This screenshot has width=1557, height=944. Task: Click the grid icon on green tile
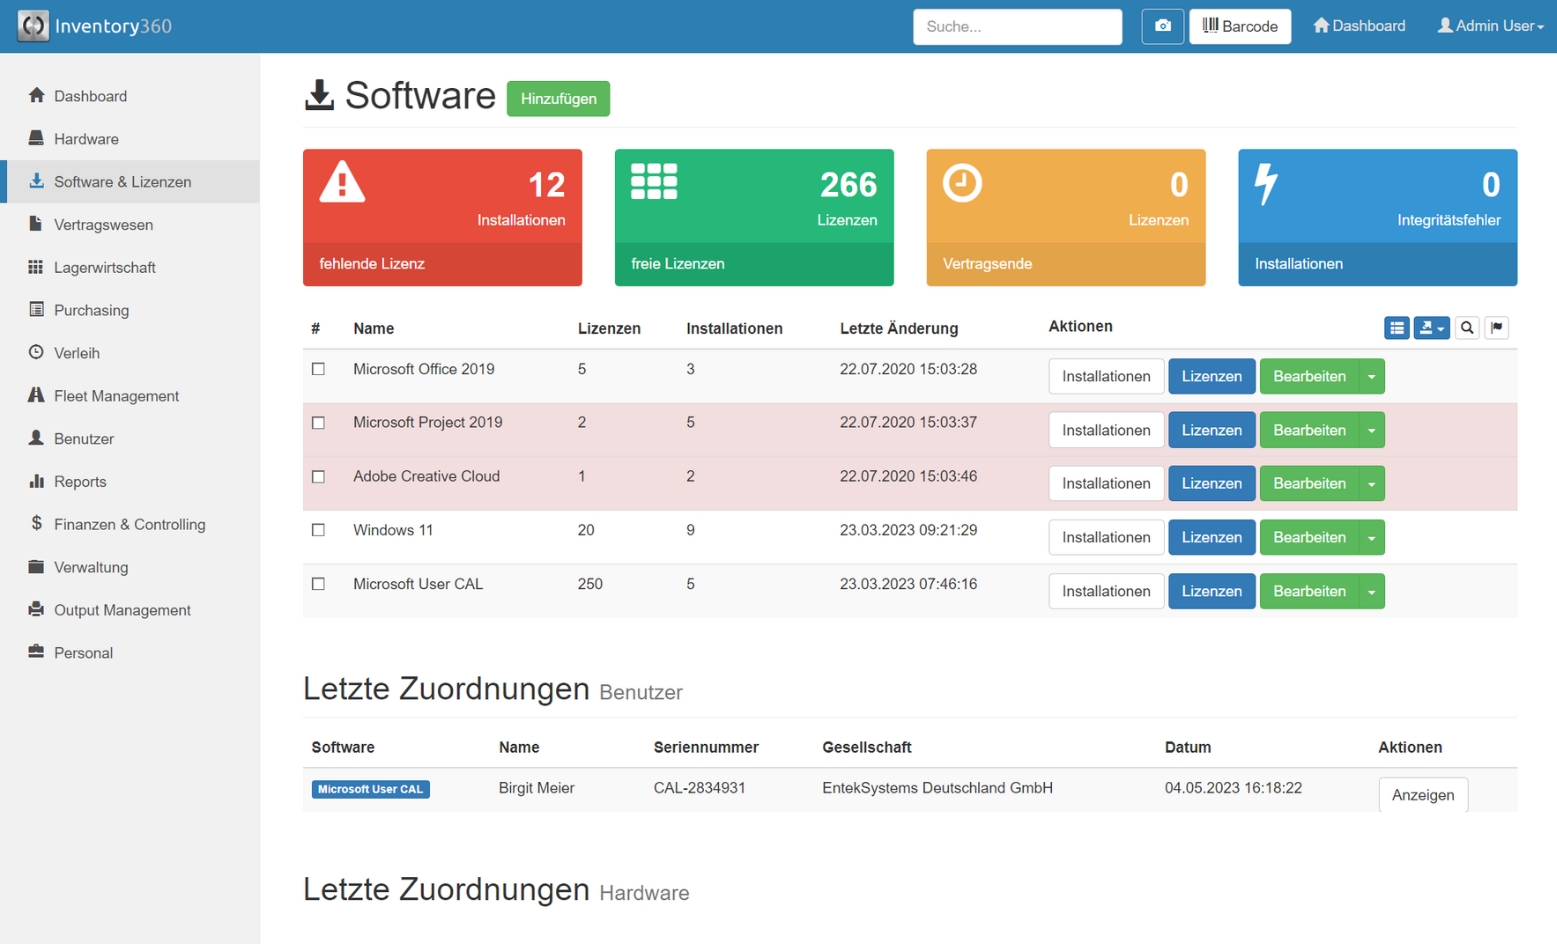point(654,182)
